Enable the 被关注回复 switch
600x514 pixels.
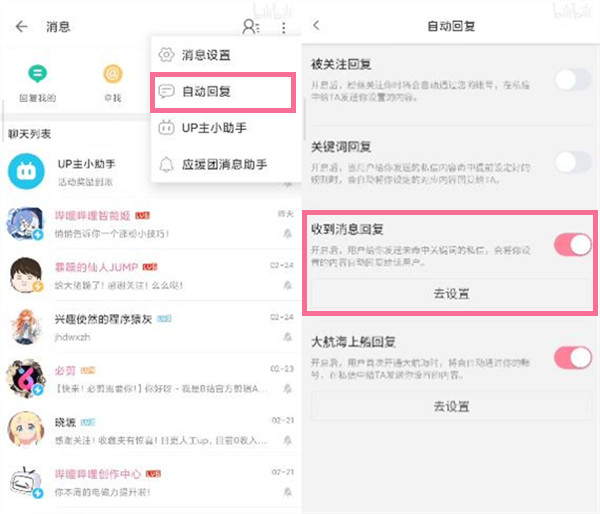coord(573,80)
